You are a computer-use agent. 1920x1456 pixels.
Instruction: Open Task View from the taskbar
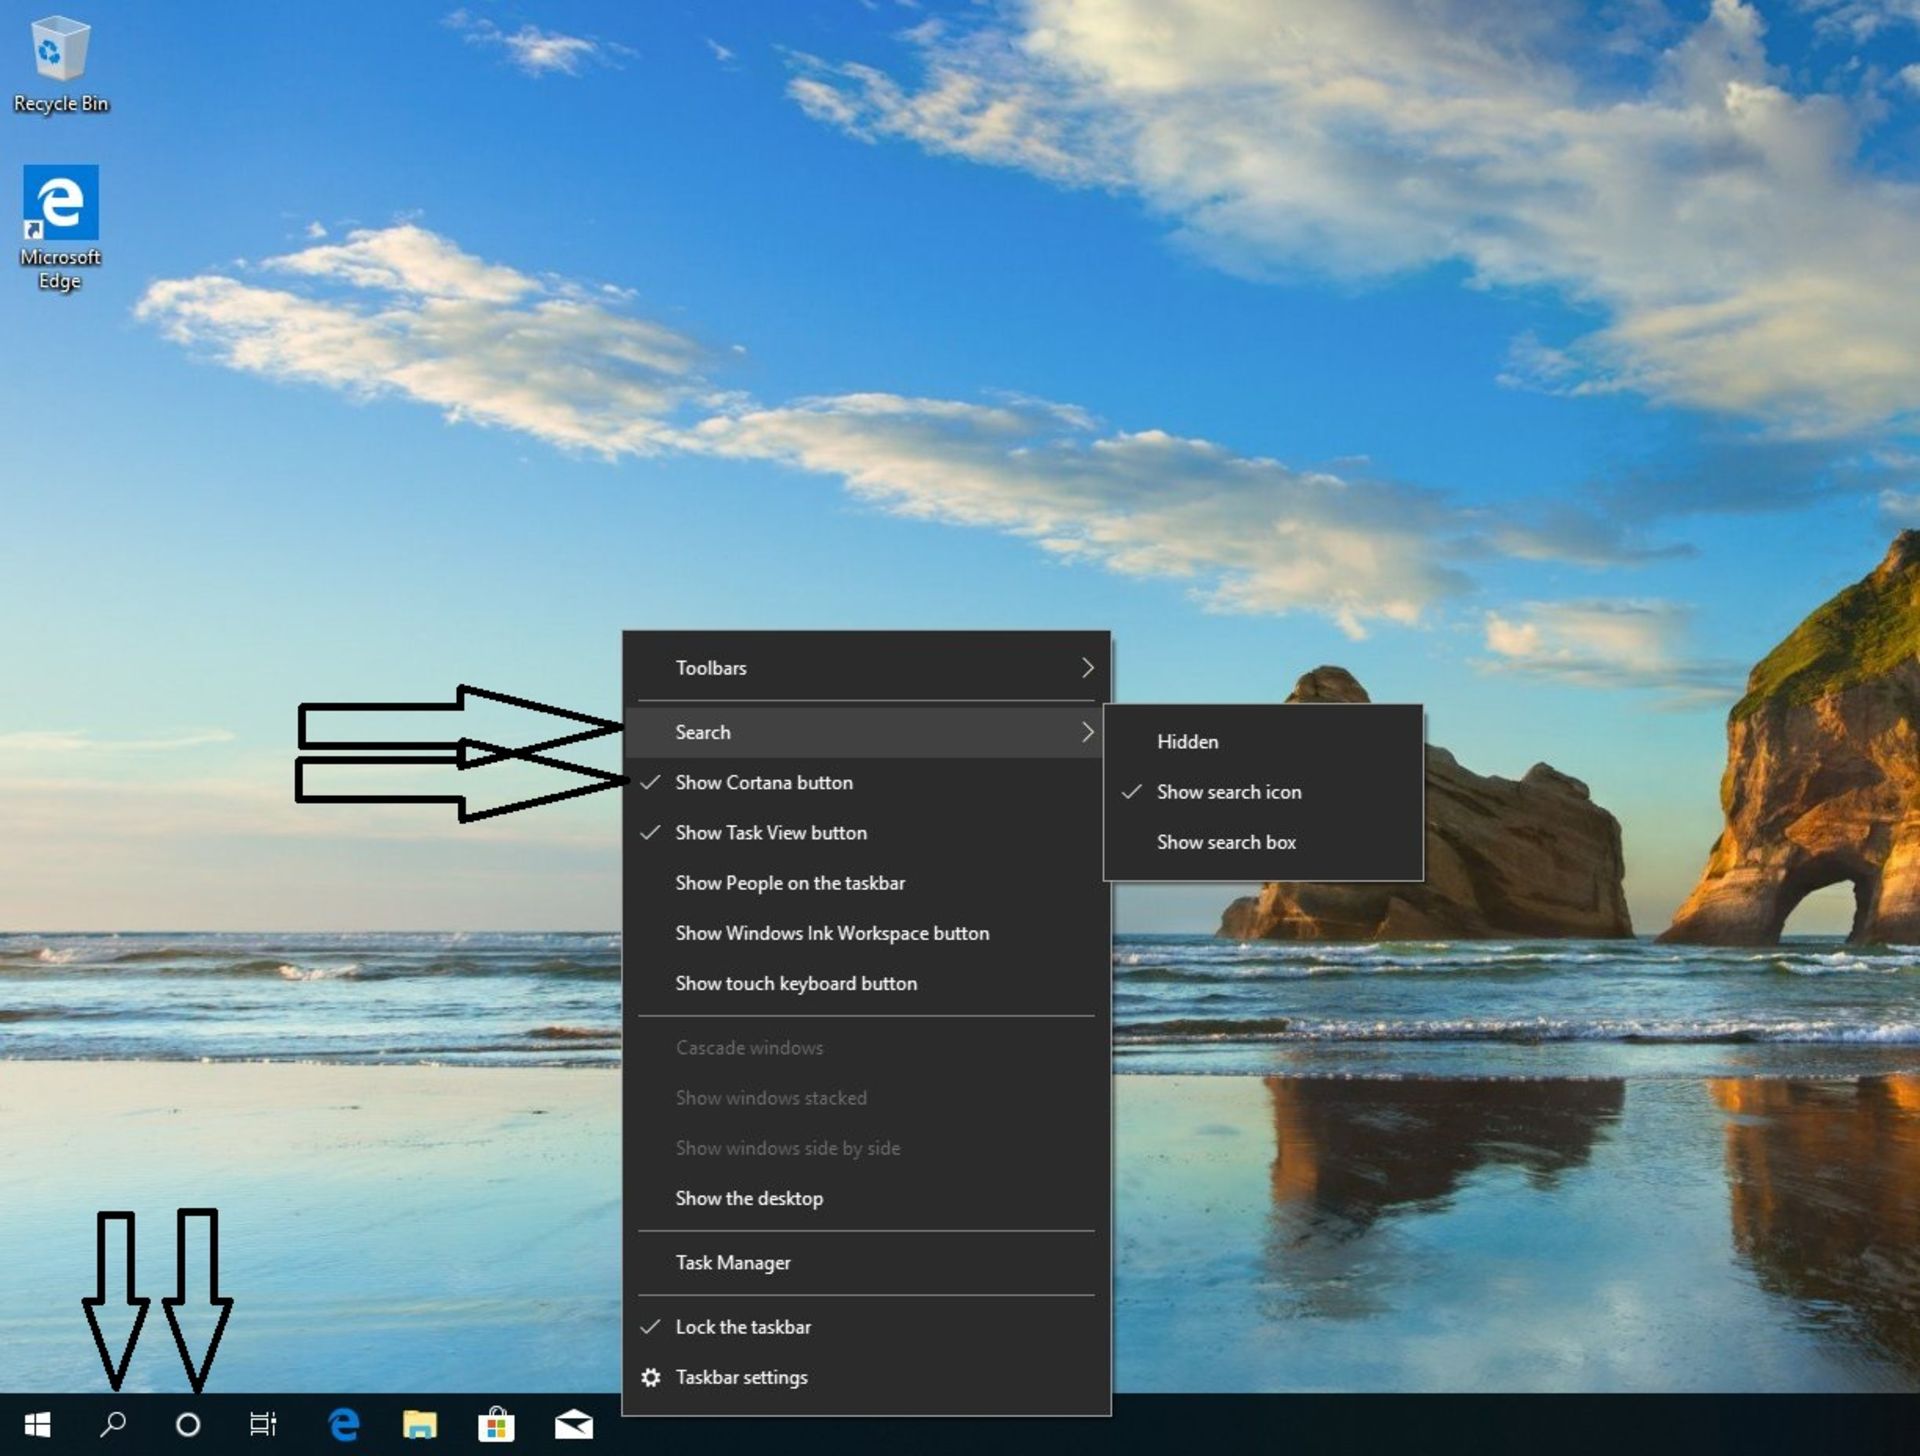(x=262, y=1424)
